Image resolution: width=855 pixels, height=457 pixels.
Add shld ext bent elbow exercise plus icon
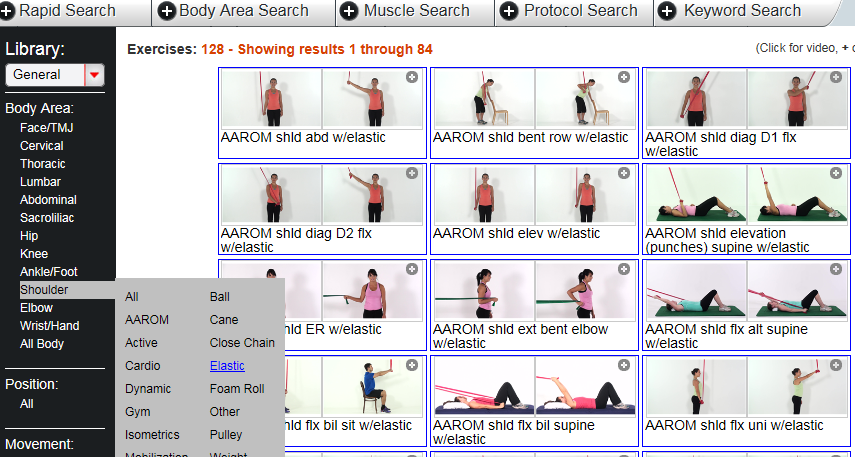(x=624, y=269)
